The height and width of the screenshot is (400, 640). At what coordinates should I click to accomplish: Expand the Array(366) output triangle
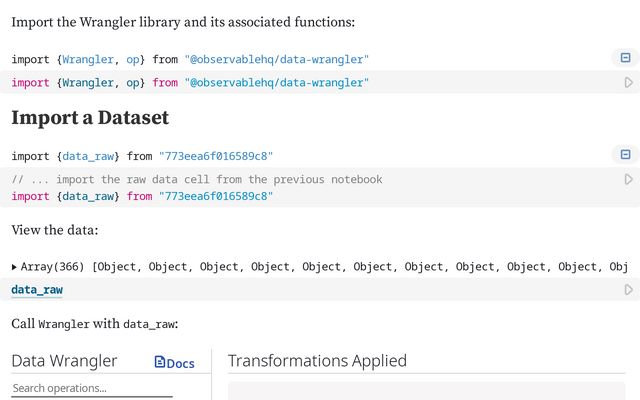coord(15,267)
